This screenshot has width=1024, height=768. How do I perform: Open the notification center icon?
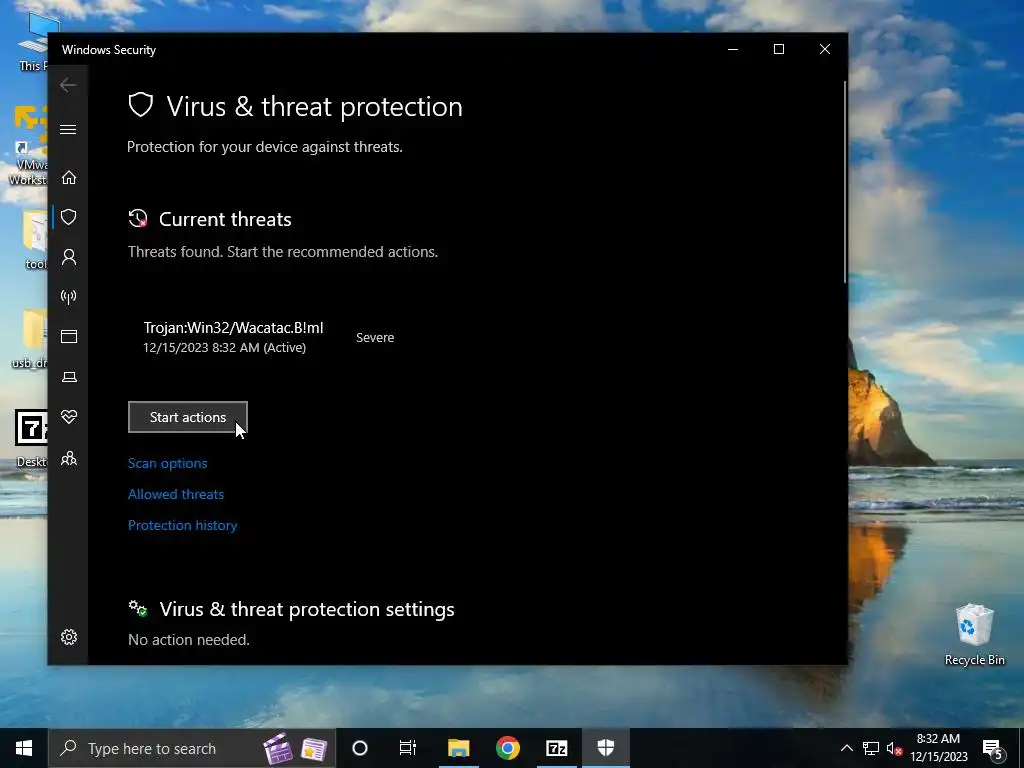click(x=993, y=749)
